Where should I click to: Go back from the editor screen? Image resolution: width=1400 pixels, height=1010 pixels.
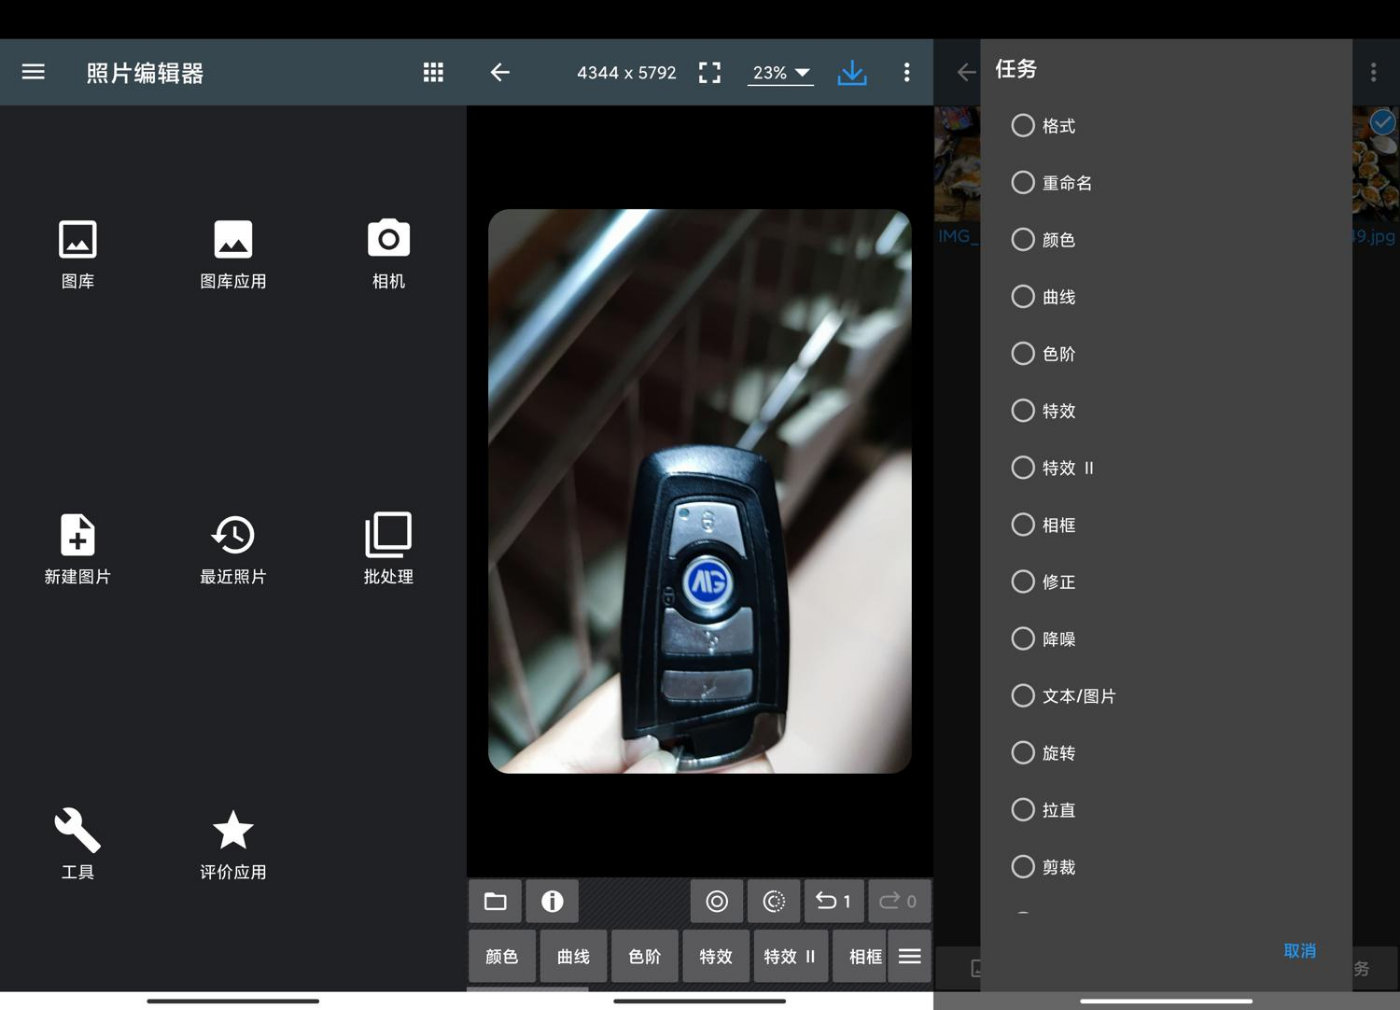(x=500, y=72)
